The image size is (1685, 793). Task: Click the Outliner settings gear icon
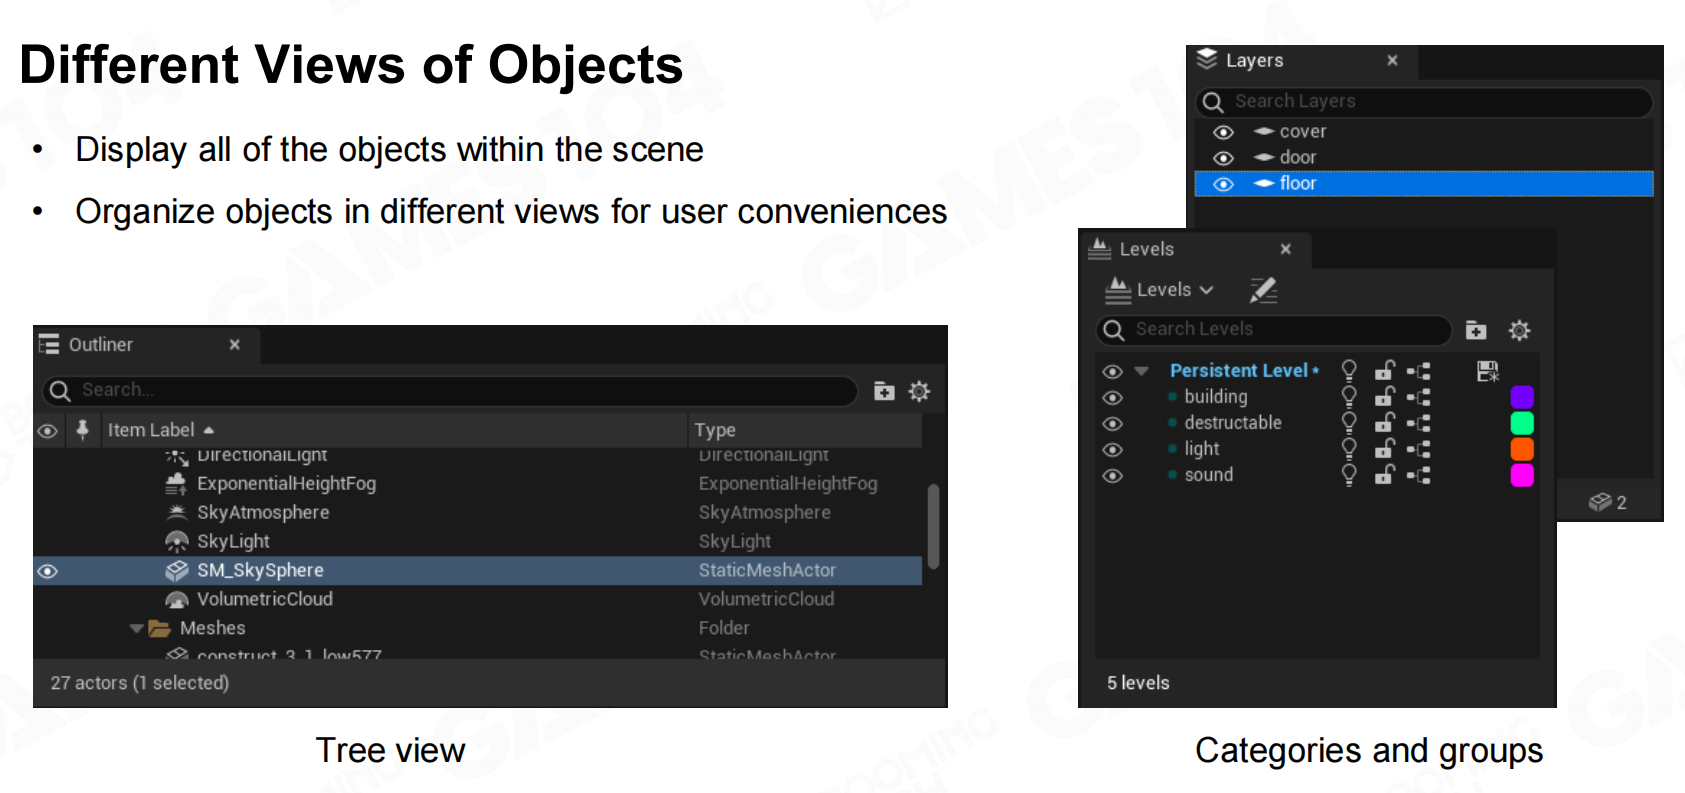pyautogui.click(x=919, y=391)
